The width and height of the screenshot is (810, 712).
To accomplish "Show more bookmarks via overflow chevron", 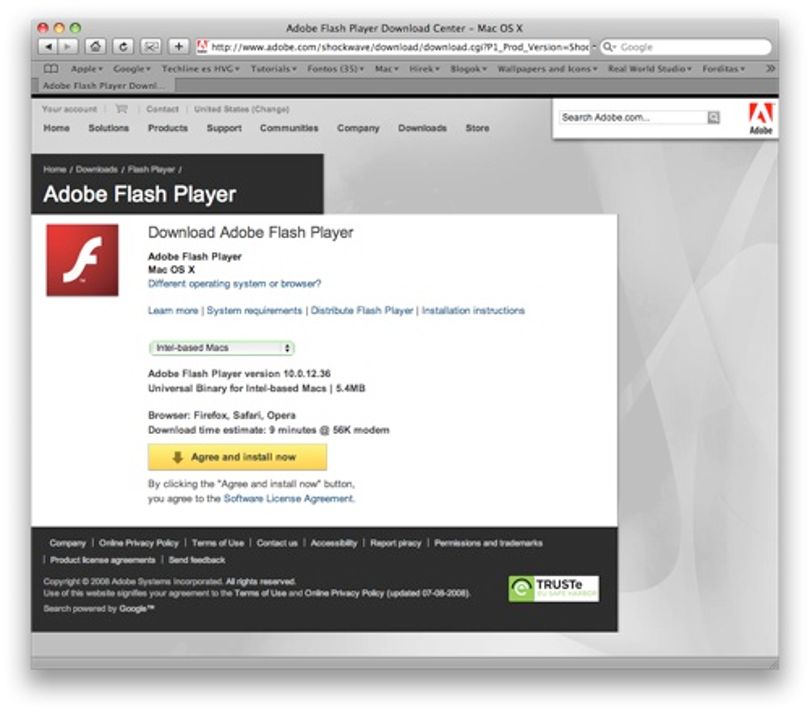I will 770,69.
